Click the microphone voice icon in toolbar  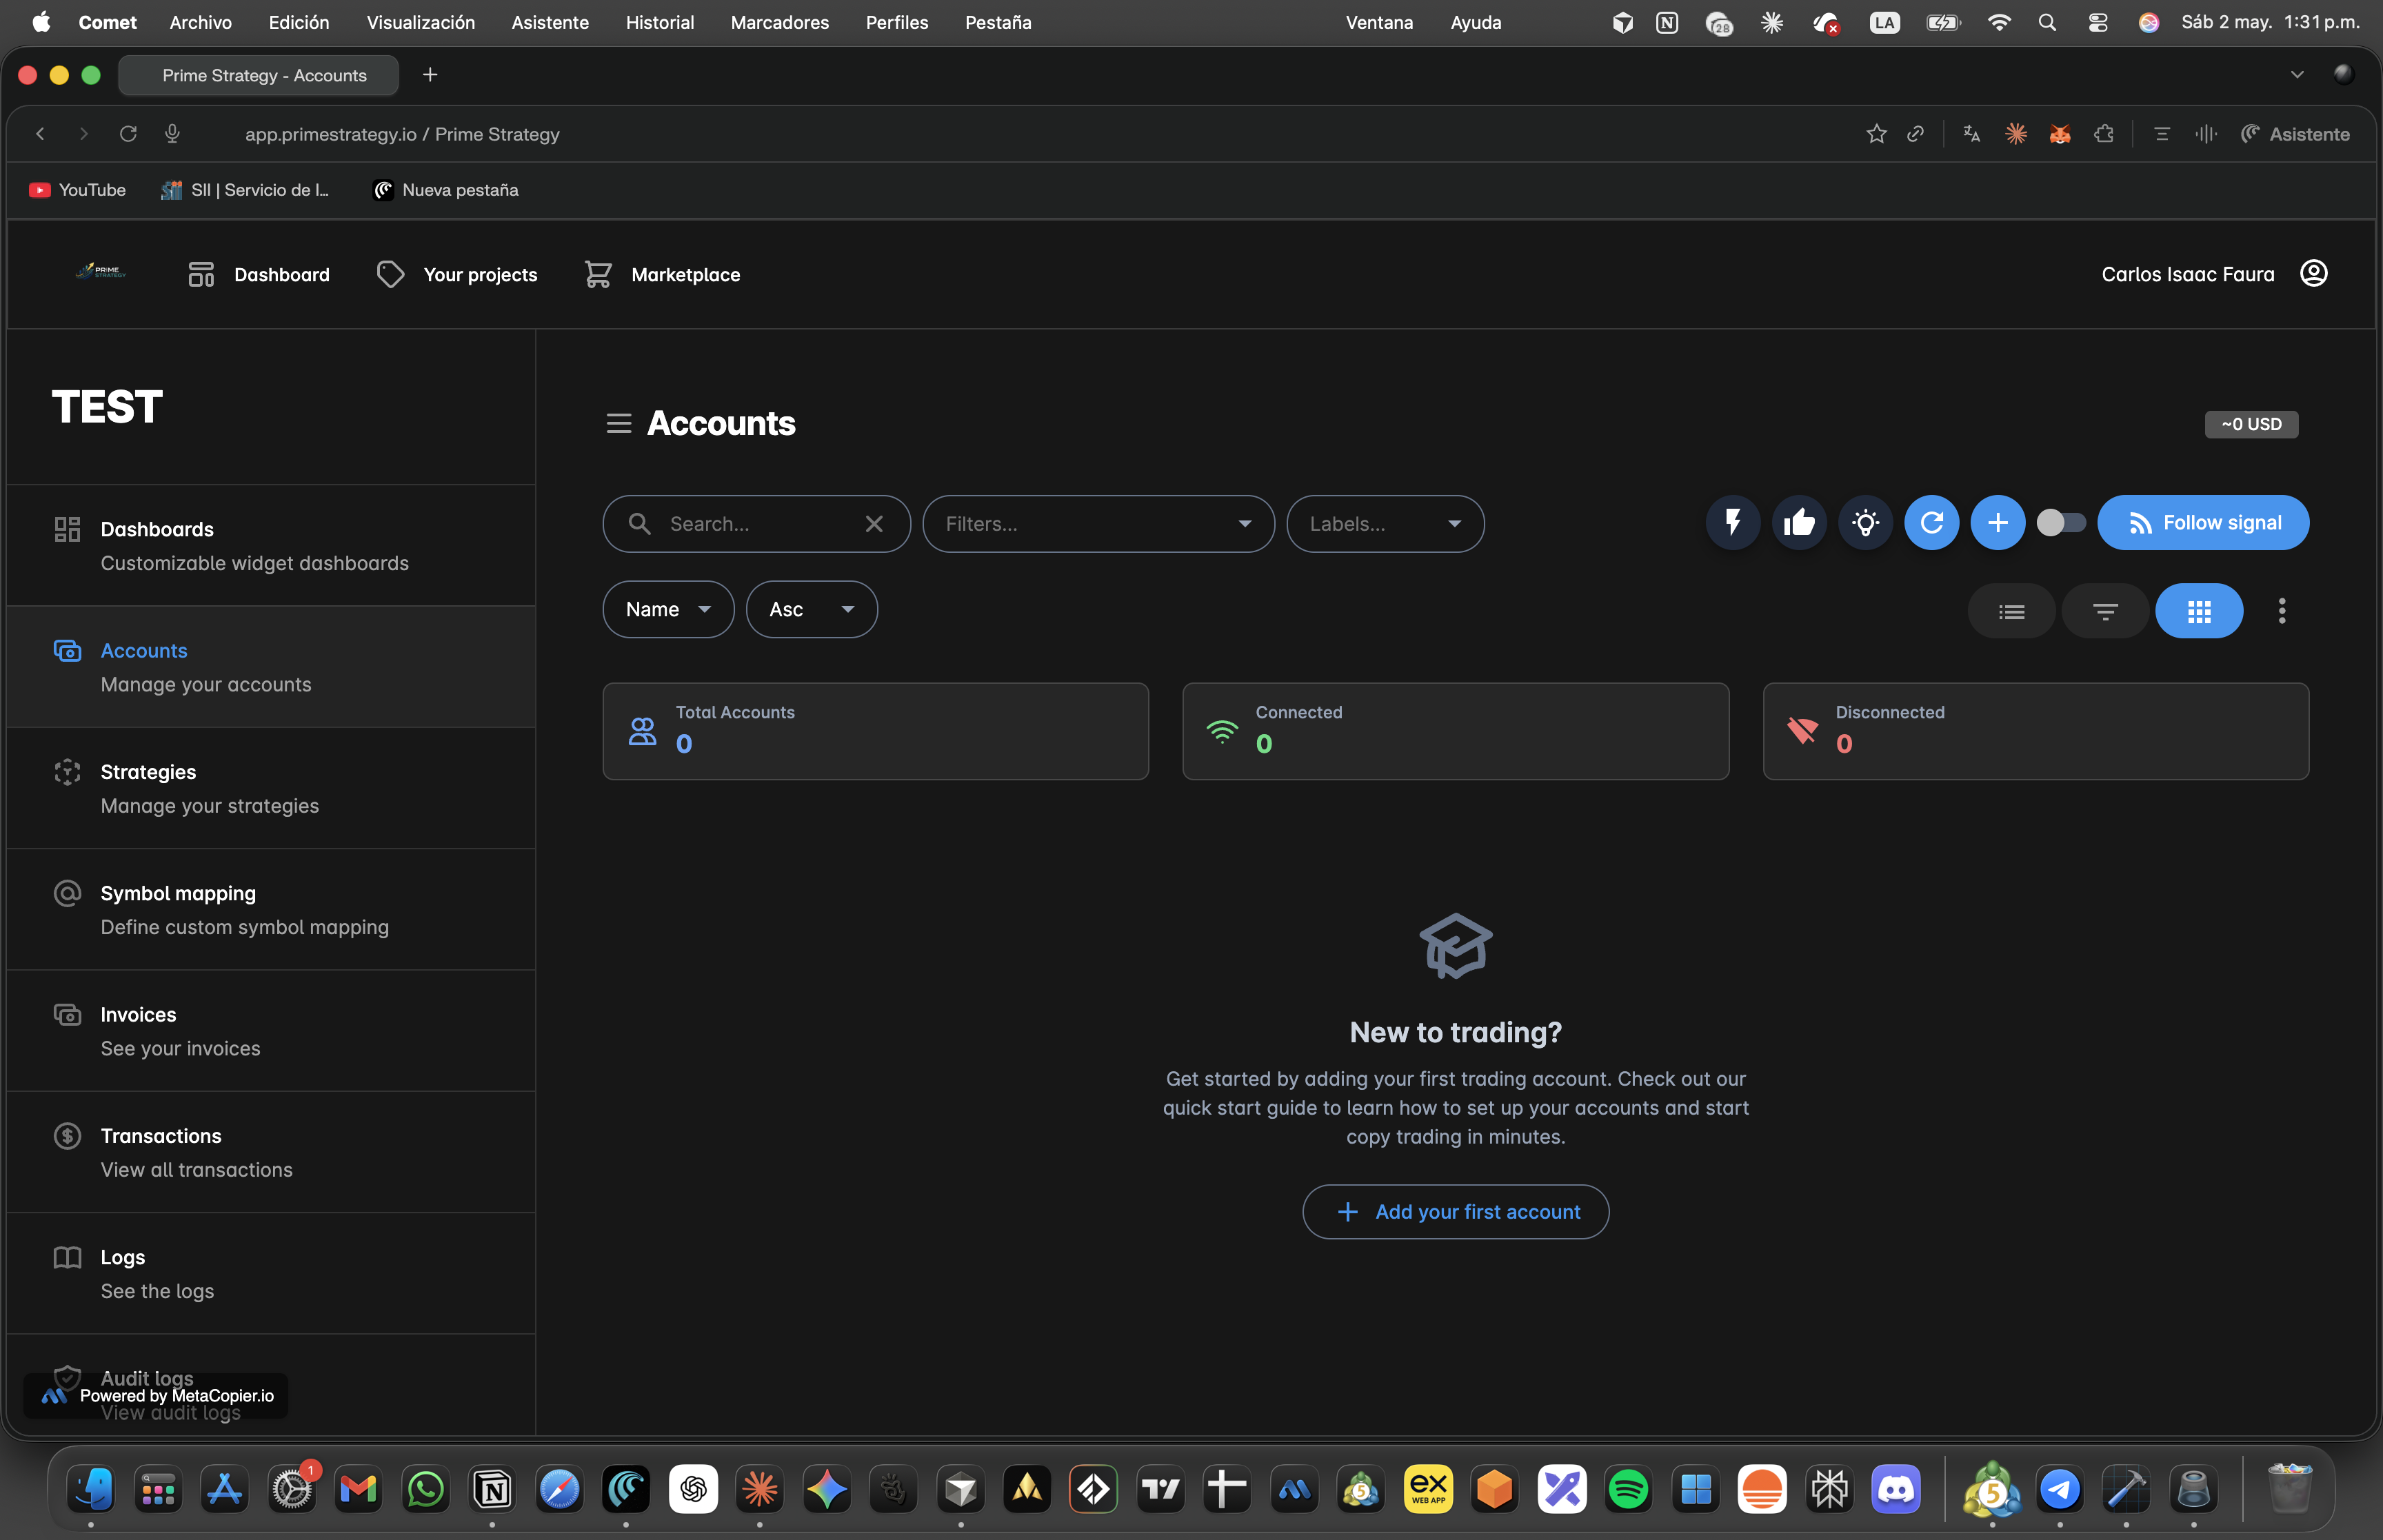(172, 134)
